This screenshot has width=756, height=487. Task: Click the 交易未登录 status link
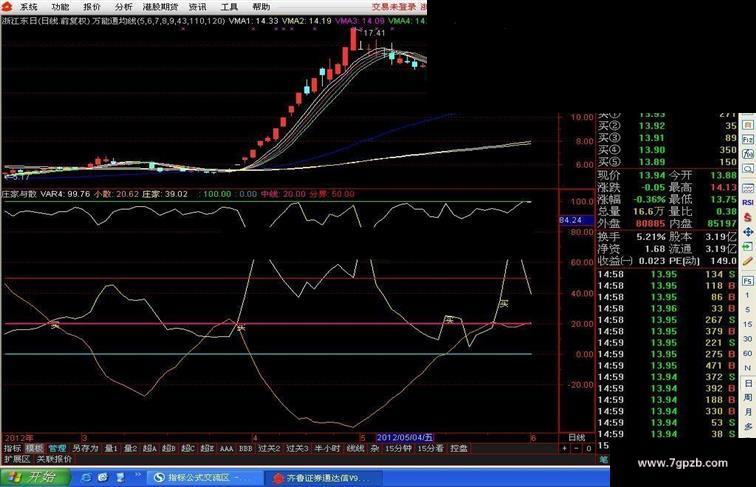(393, 7)
